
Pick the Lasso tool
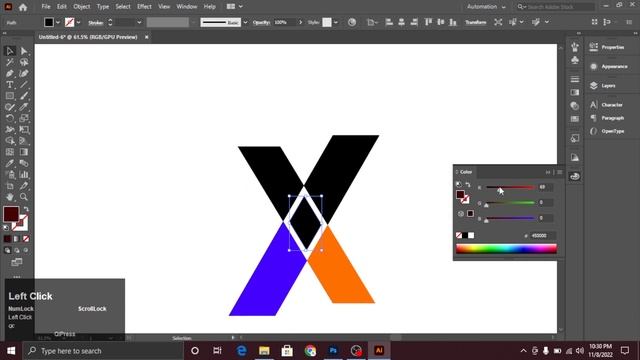point(24,62)
